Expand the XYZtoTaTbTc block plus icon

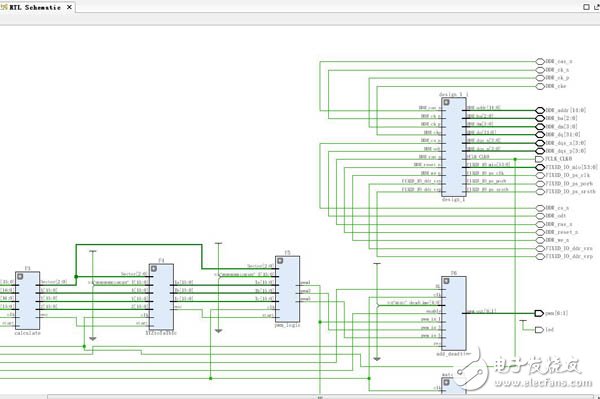[154, 269]
